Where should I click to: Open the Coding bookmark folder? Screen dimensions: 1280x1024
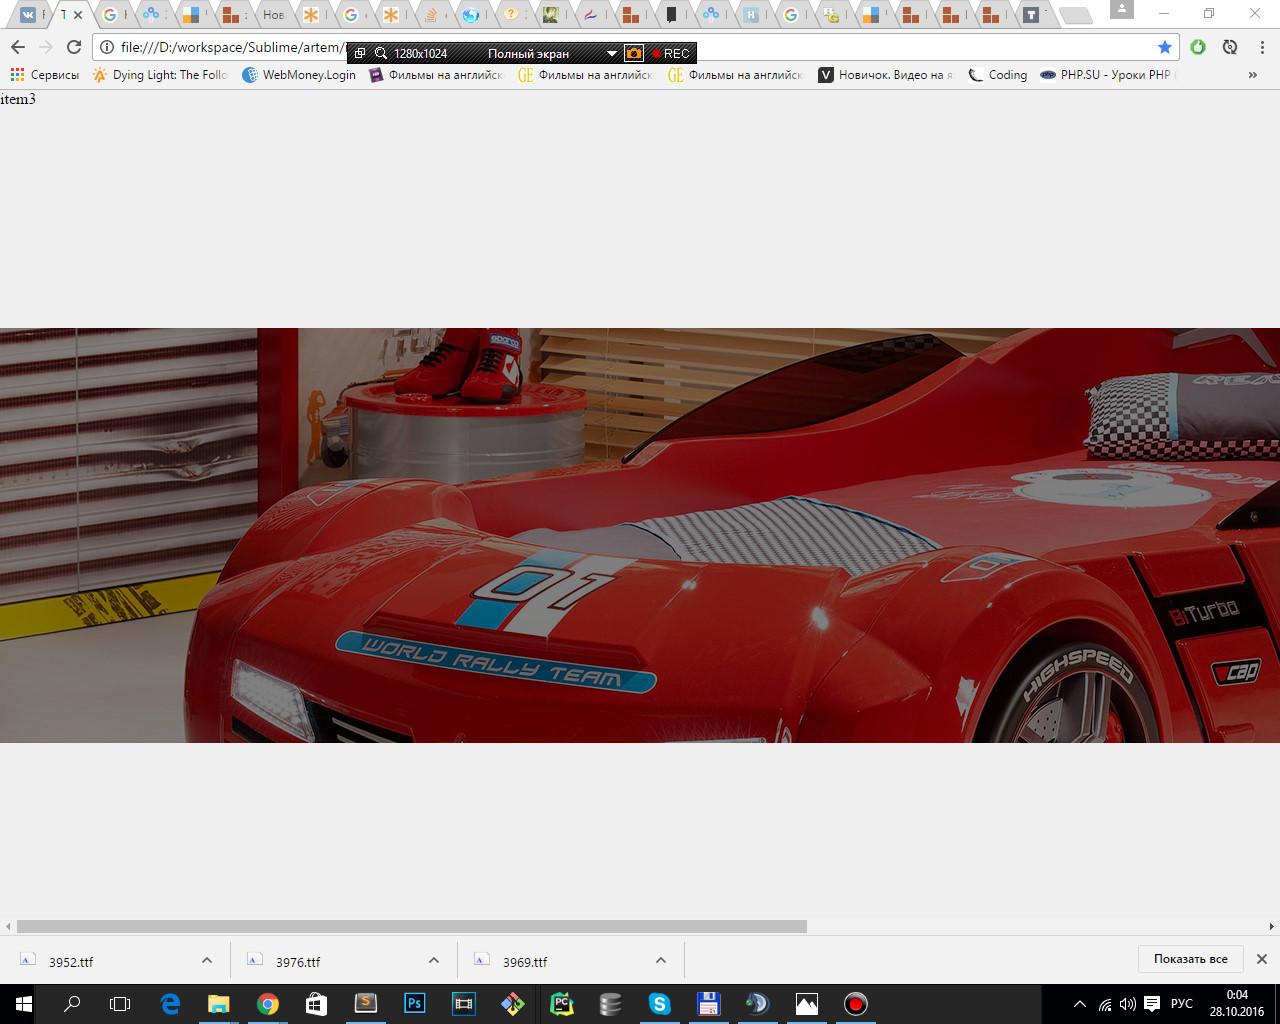pyautogui.click(x=997, y=75)
